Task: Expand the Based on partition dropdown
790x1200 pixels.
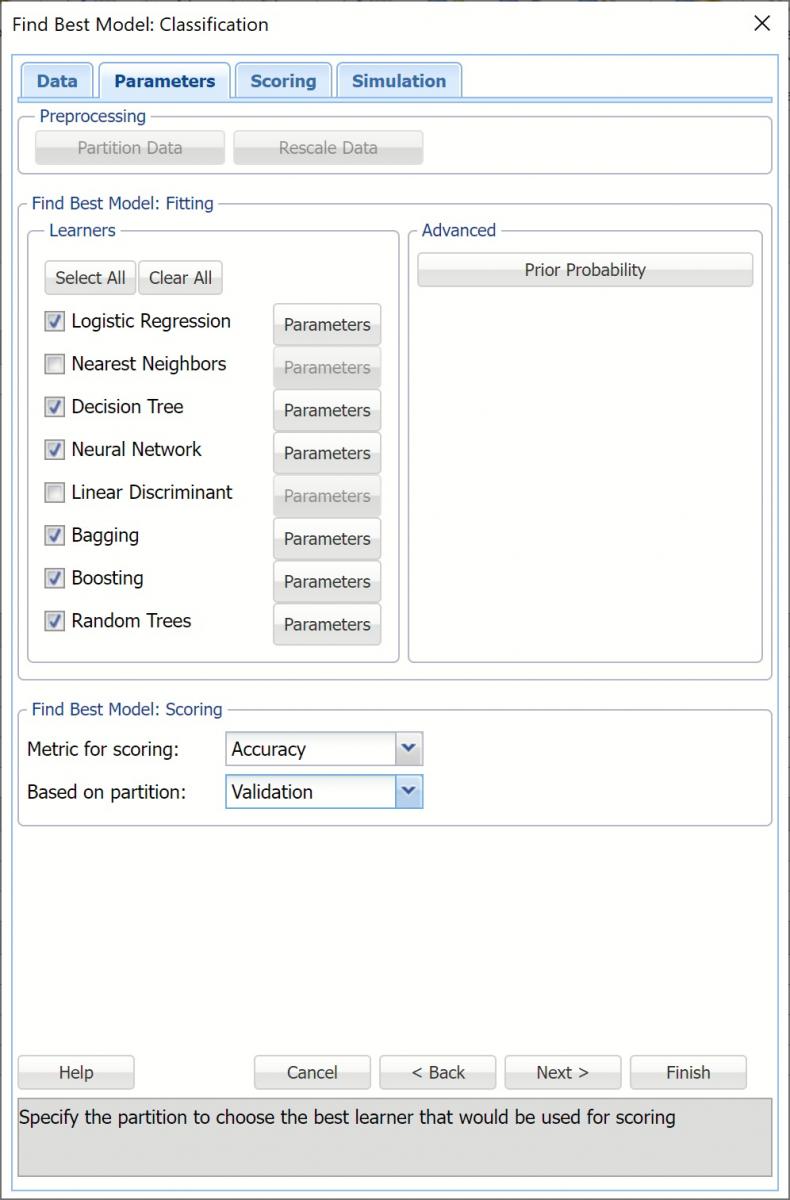Action: coord(408,792)
